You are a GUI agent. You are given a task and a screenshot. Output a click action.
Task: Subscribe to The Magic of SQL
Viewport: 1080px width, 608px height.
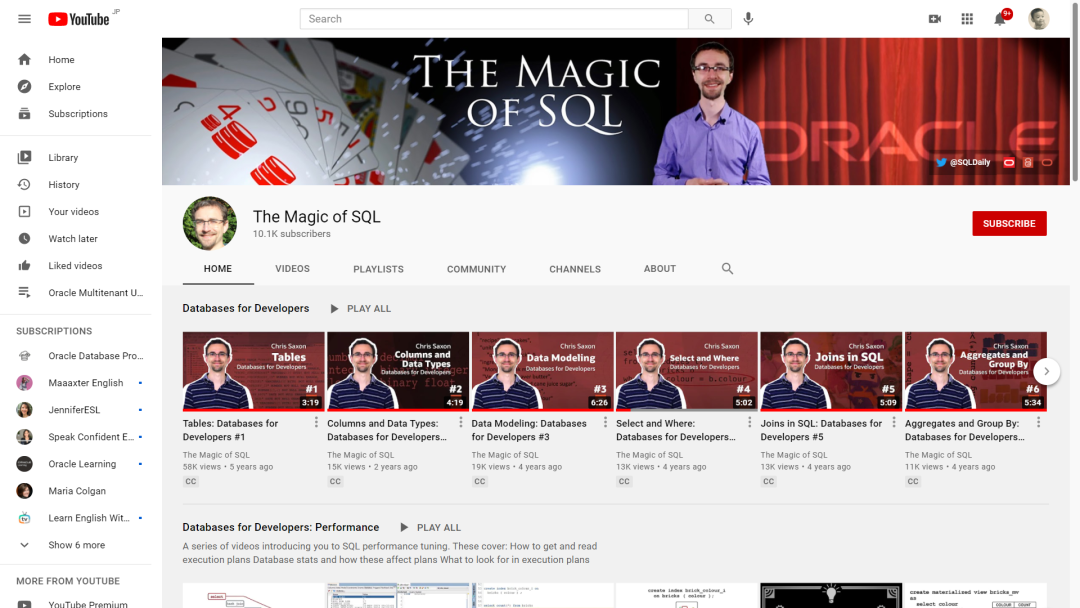(x=1009, y=223)
